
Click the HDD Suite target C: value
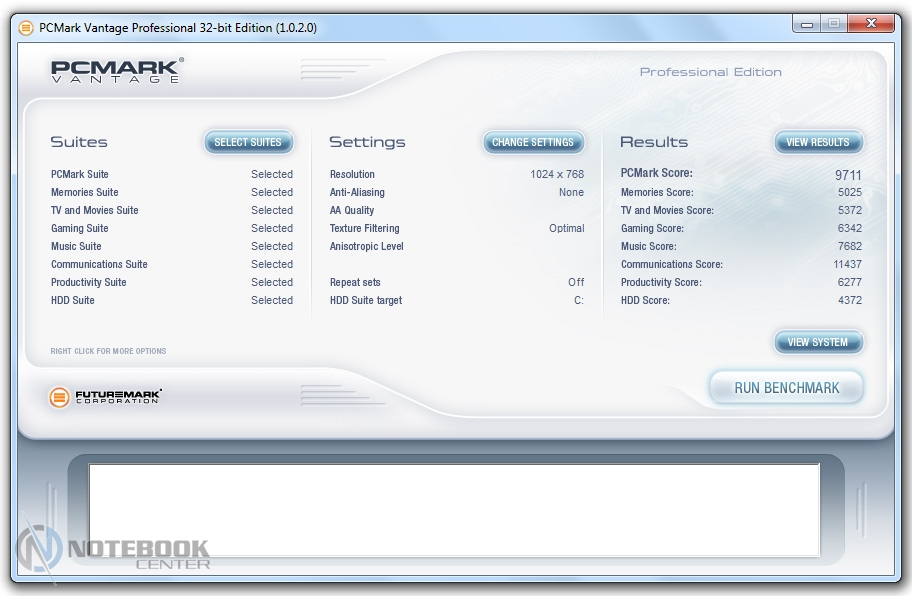point(578,300)
